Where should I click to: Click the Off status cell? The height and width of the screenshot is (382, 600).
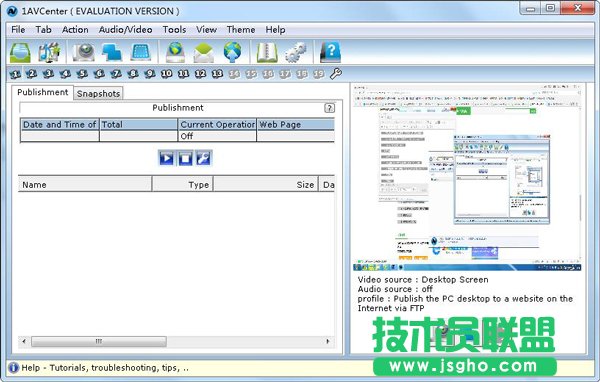217,136
